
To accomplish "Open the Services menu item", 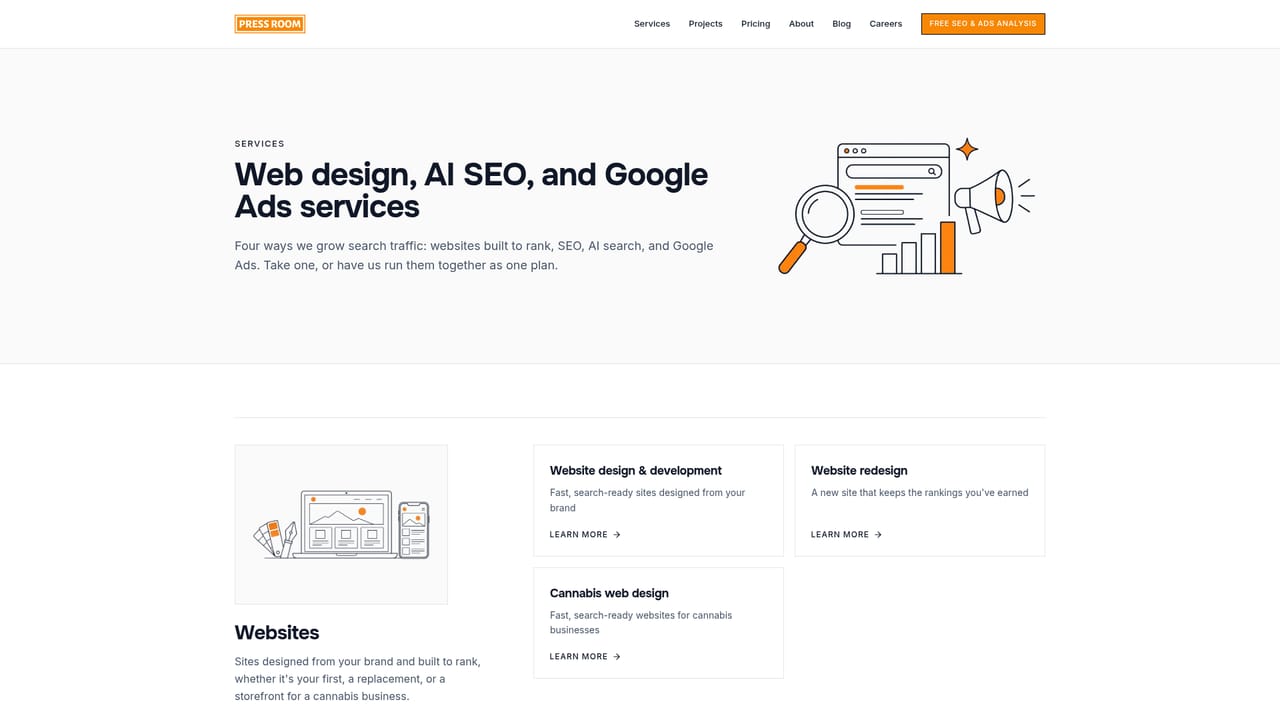I will pyautogui.click(x=652, y=24).
